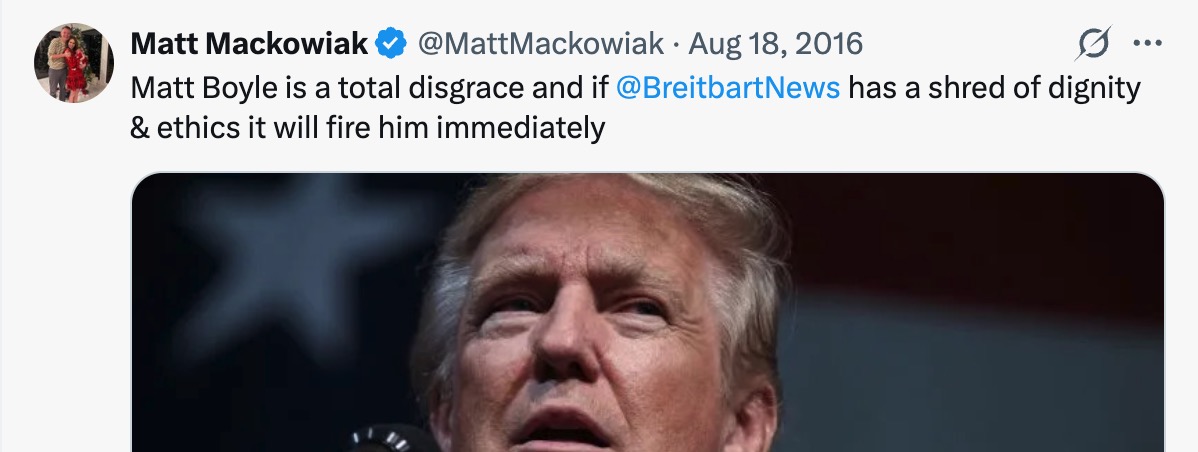Click the phrase "shred of dignity"

coord(1034,88)
